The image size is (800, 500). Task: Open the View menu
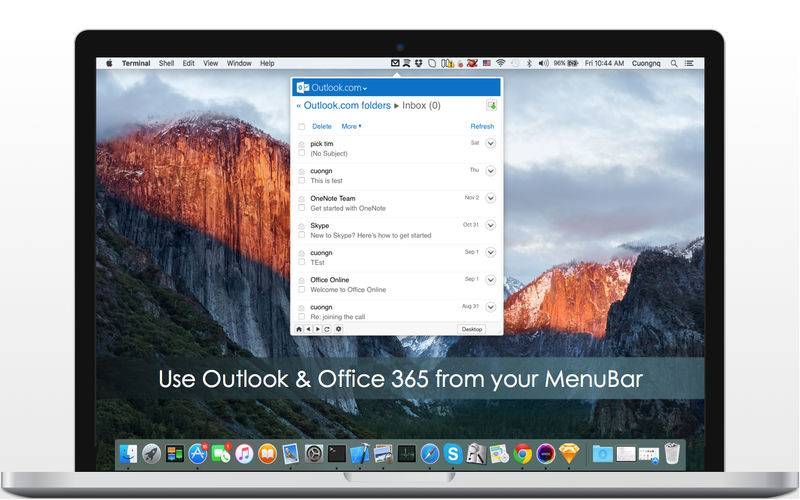click(x=211, y=63)
